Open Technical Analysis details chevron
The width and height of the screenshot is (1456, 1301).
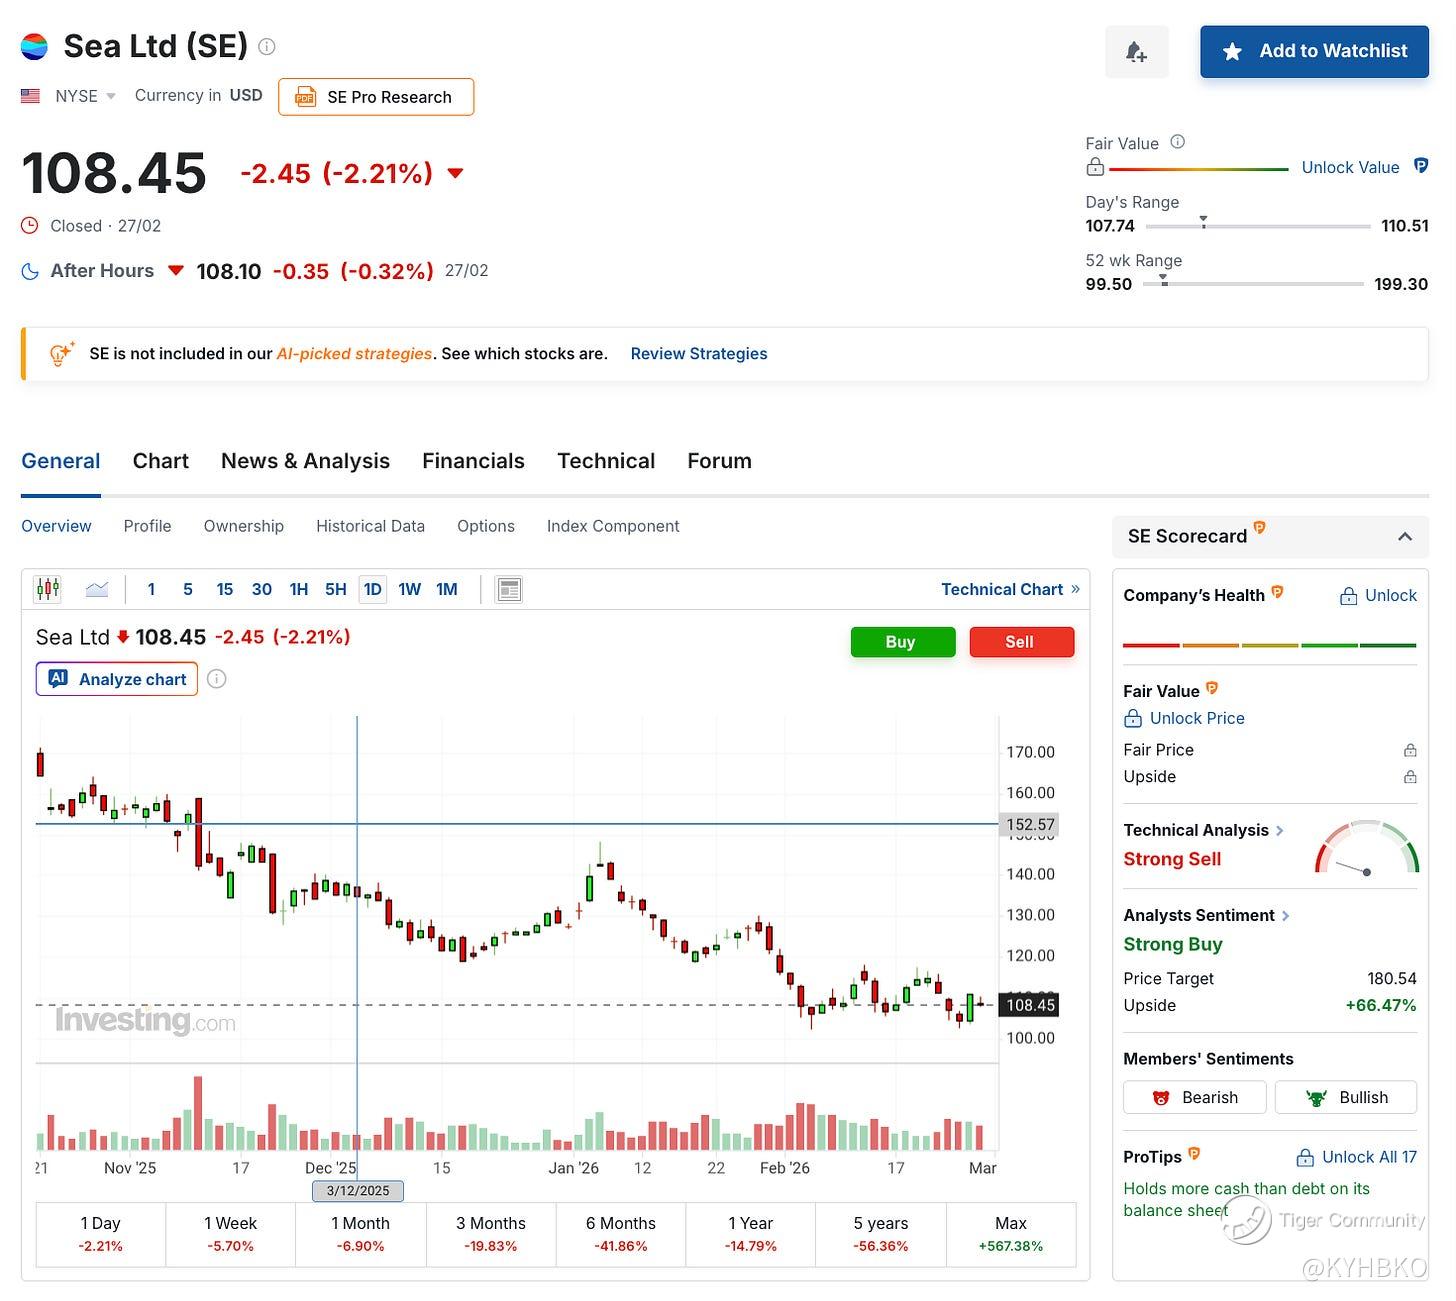[1280, 830]
